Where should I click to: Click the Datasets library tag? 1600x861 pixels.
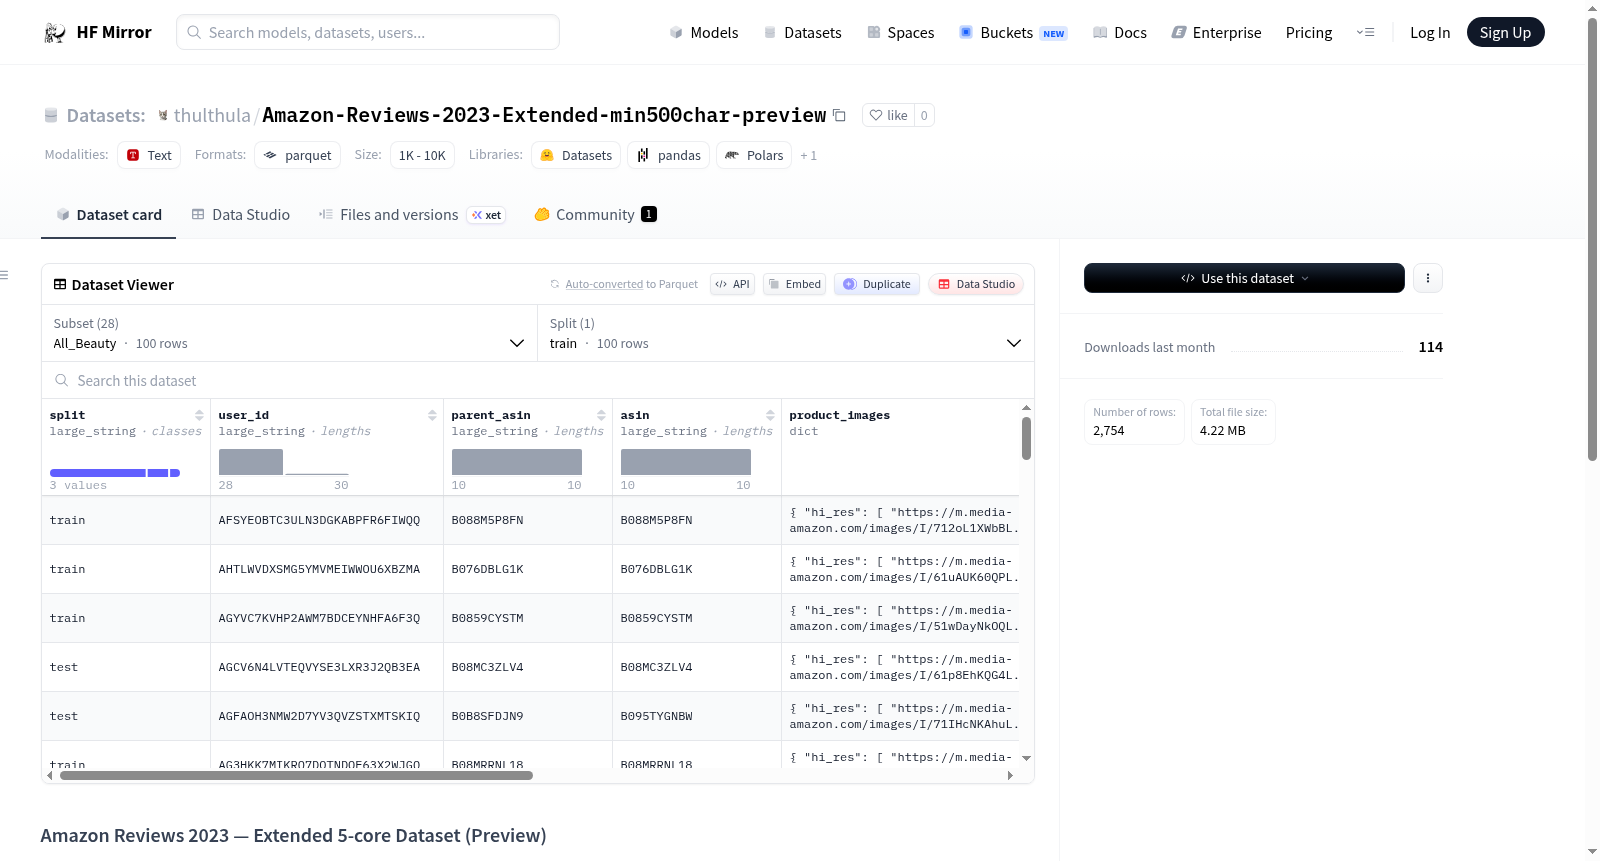click(x=576, y=155)
